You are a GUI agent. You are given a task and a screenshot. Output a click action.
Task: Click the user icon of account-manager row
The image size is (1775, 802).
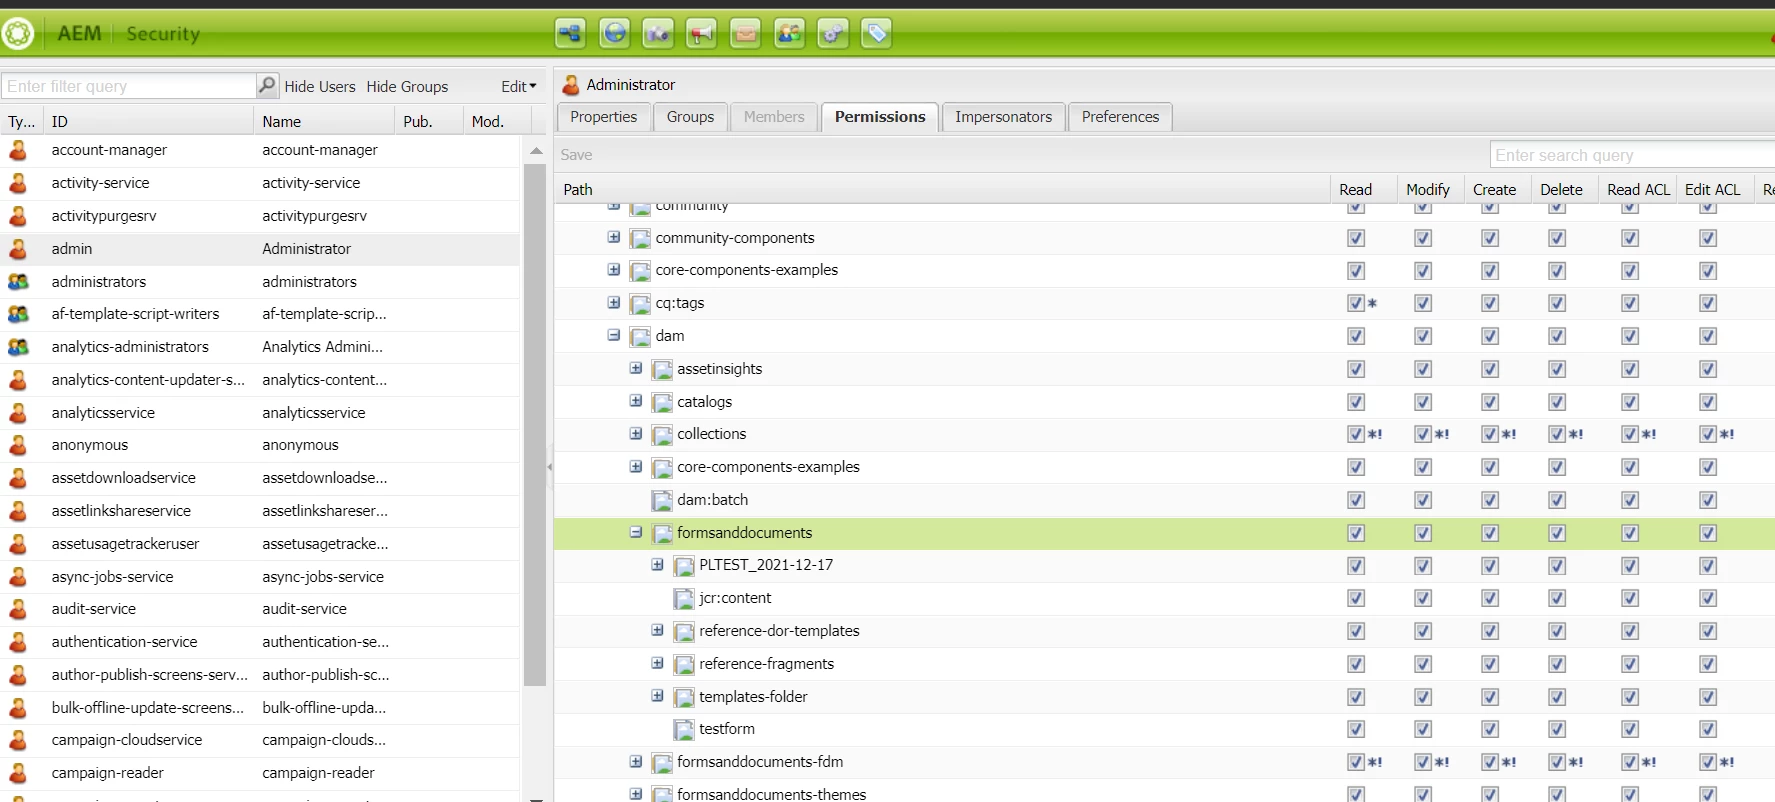18,150
